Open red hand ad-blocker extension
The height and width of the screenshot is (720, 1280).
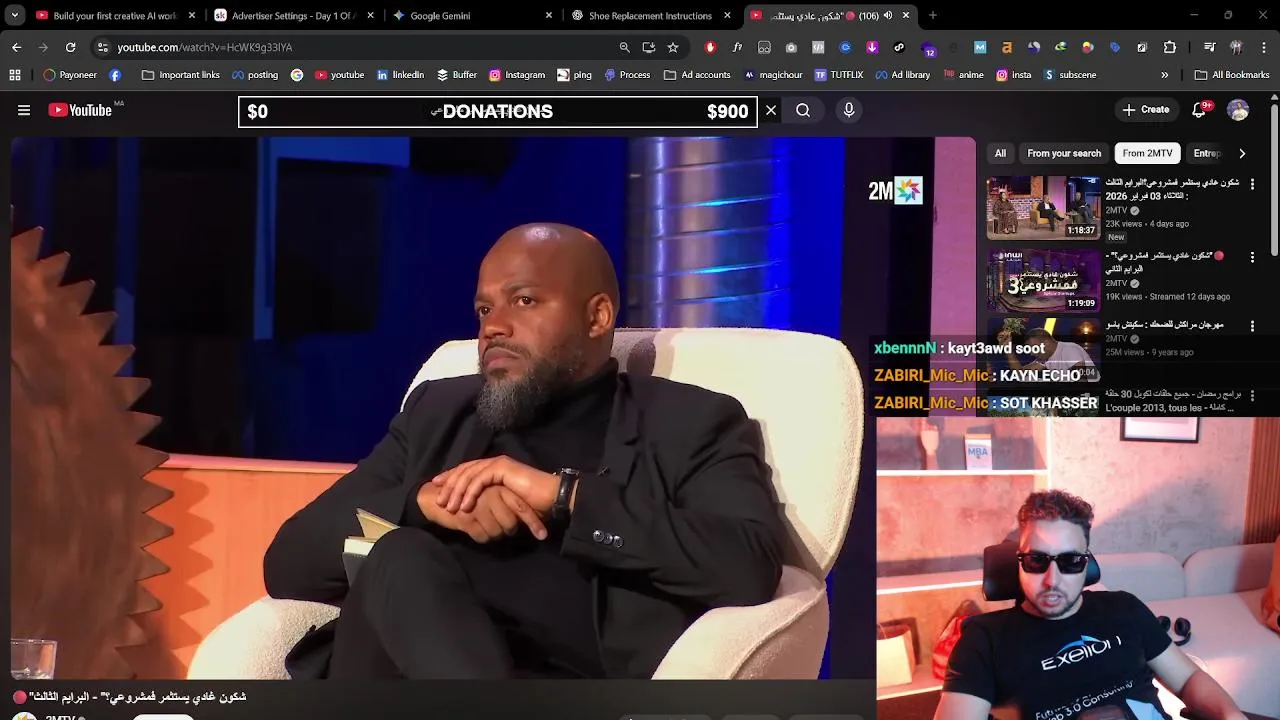[710, 47]
